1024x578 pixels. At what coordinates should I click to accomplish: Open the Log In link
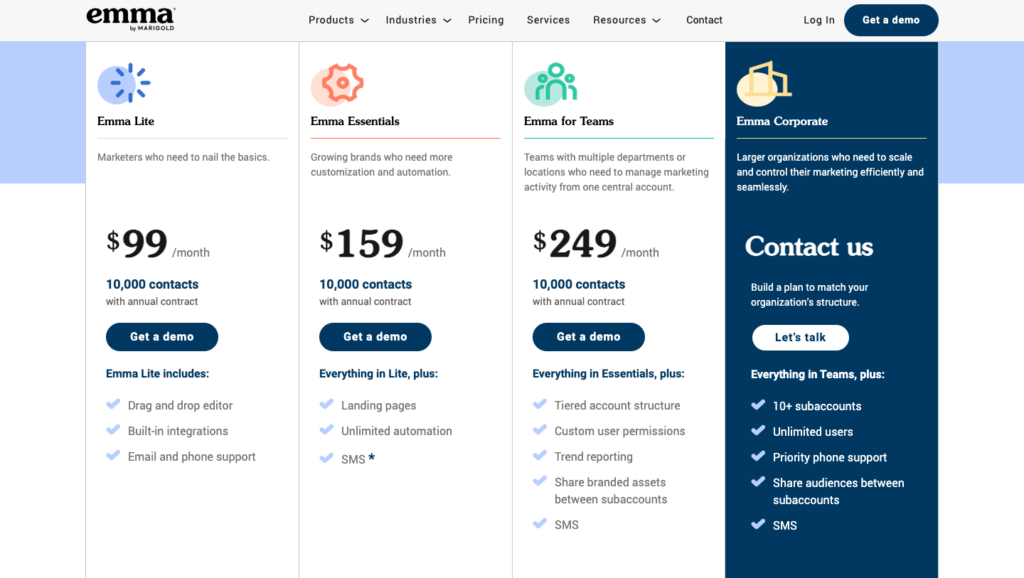pyautogui.click(x=819, y=20)
